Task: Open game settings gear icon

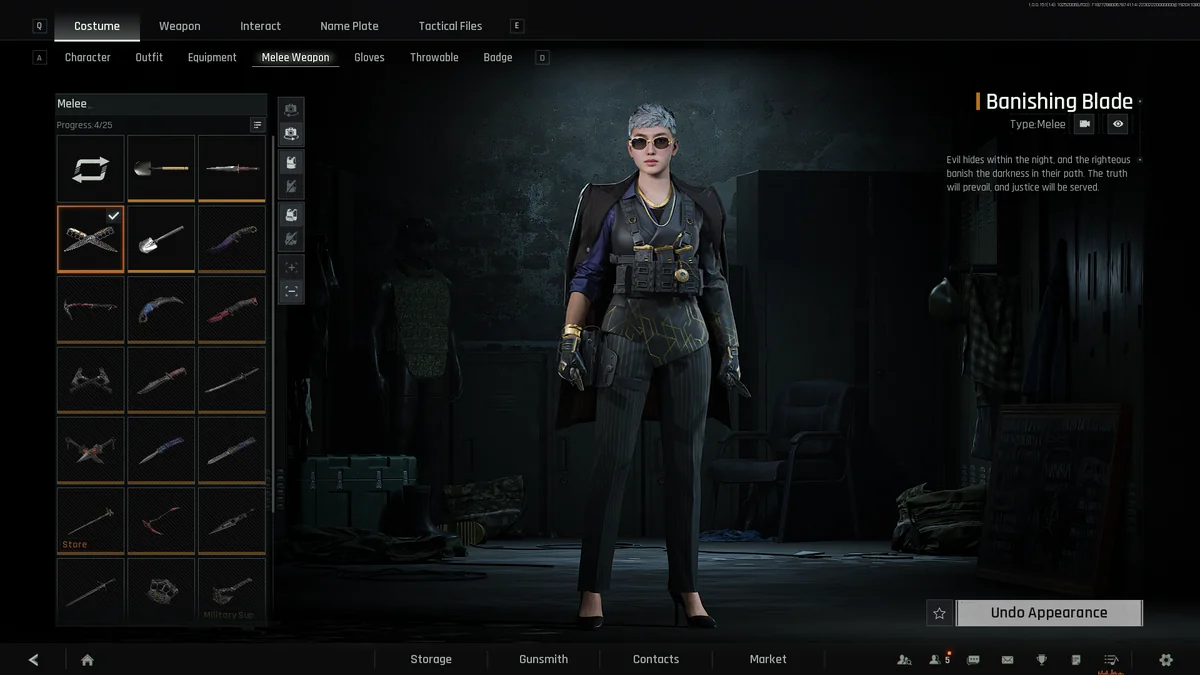Action: (x=1166, y=660)
